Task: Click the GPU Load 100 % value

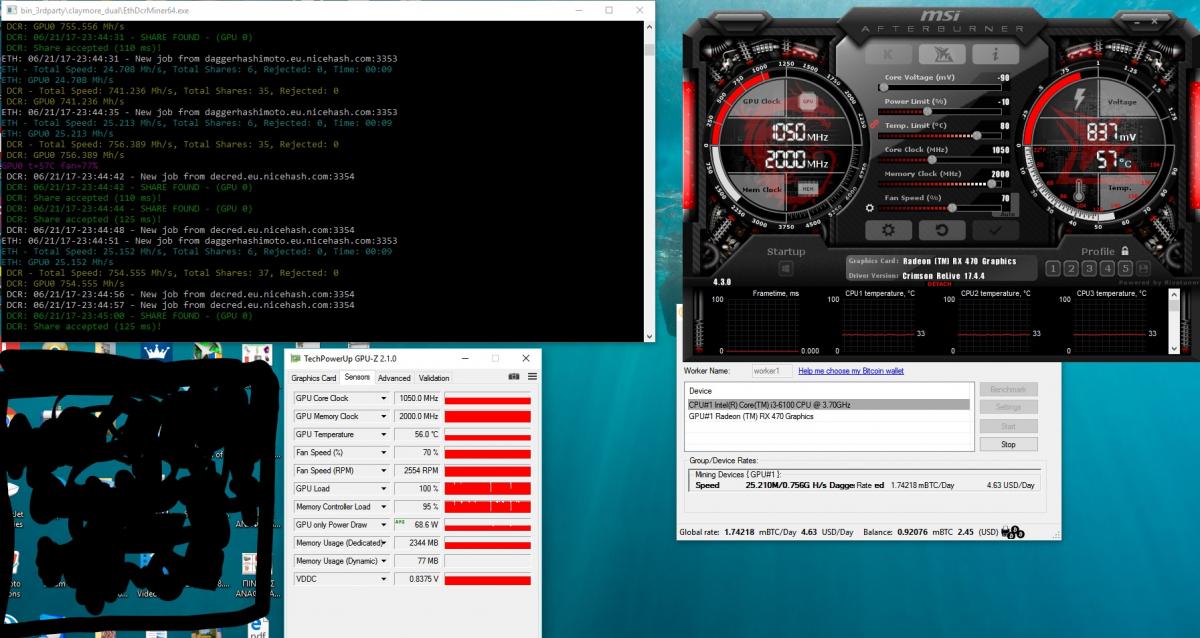Action: [417, 488]
